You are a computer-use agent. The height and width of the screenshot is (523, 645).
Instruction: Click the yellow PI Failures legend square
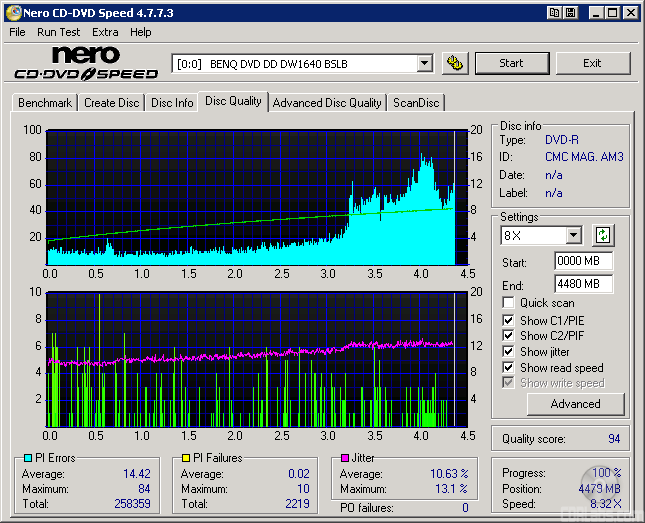pyautogui.click(x=186, y=458)
